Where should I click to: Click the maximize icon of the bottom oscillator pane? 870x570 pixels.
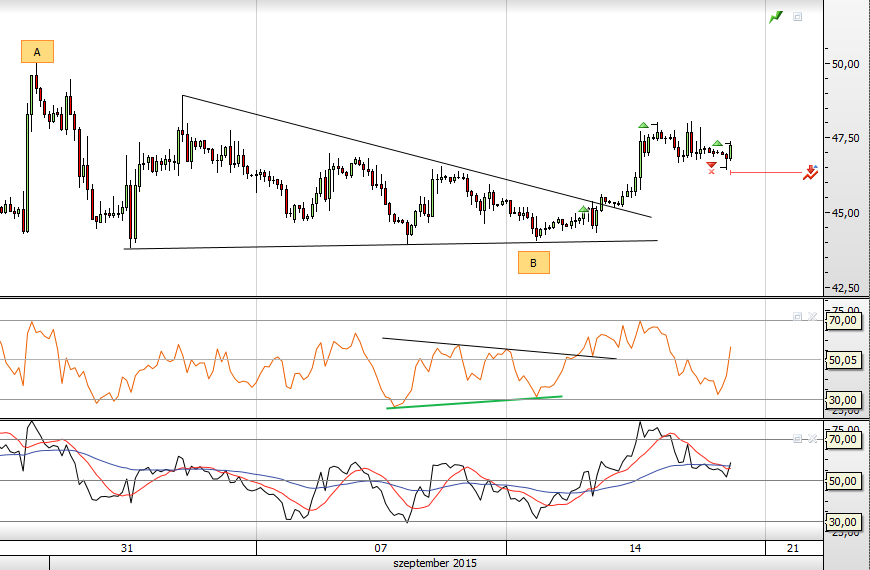point(797,439)
